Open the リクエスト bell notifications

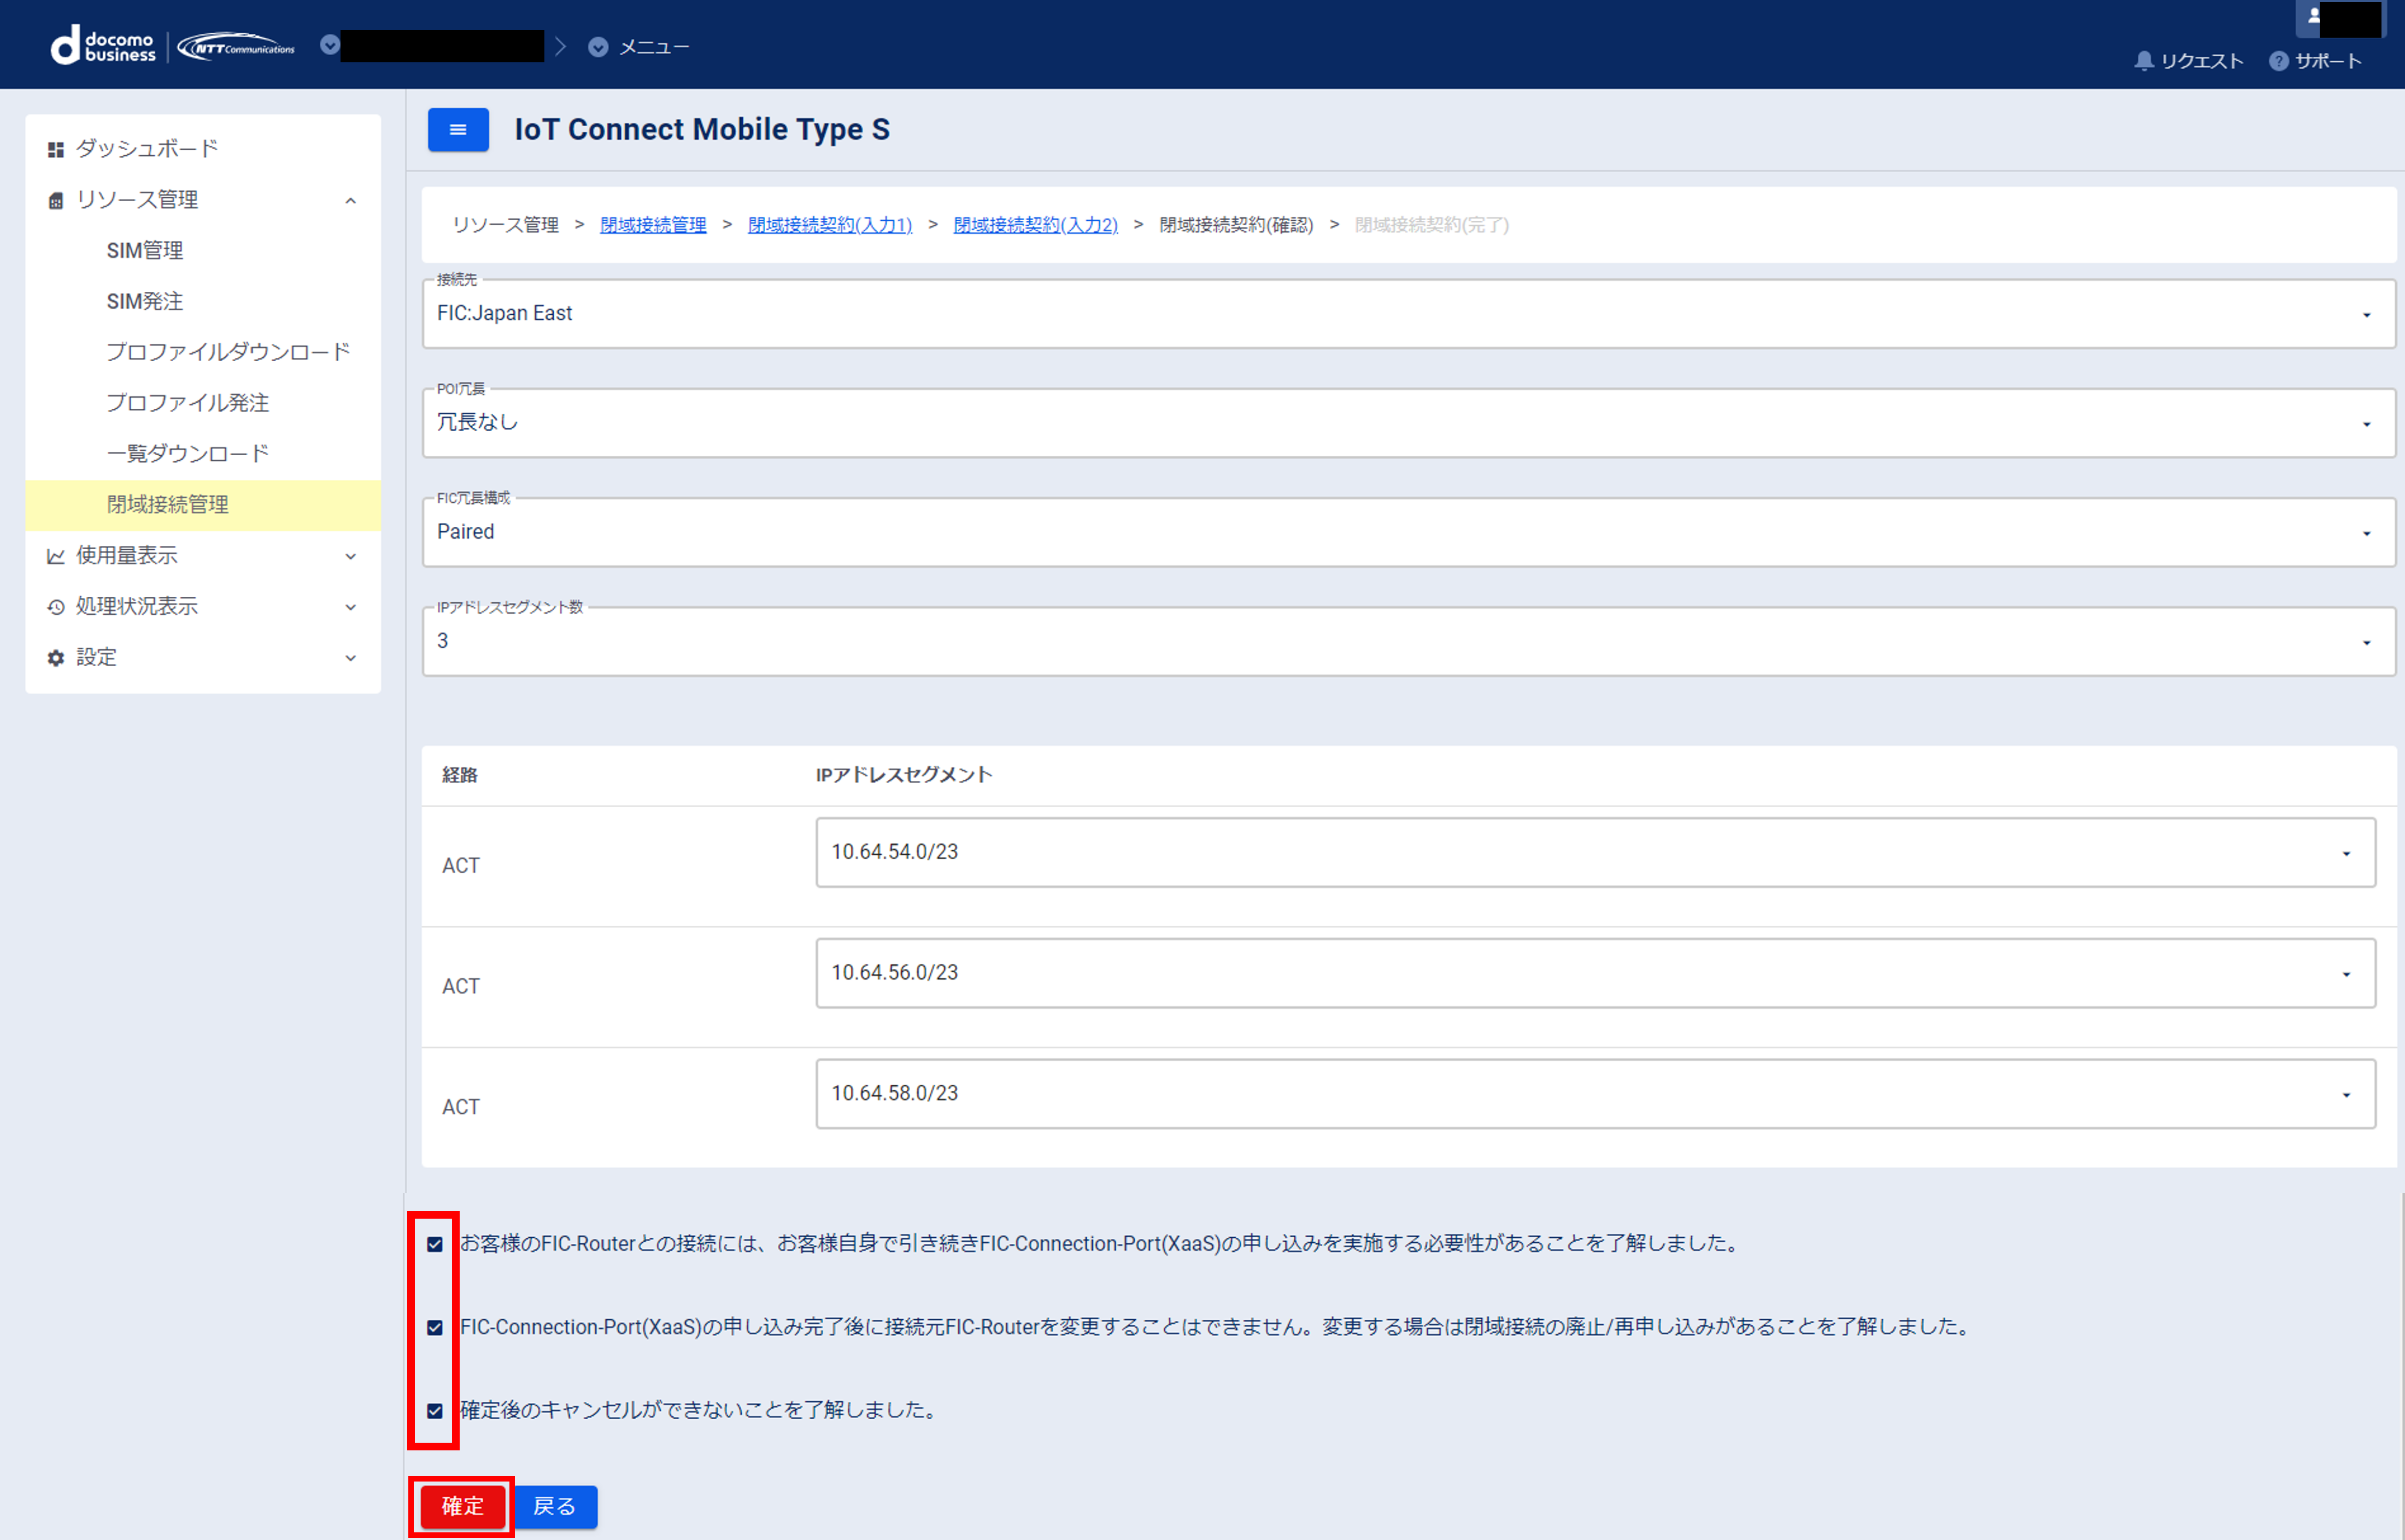(x=2143, y=61)
